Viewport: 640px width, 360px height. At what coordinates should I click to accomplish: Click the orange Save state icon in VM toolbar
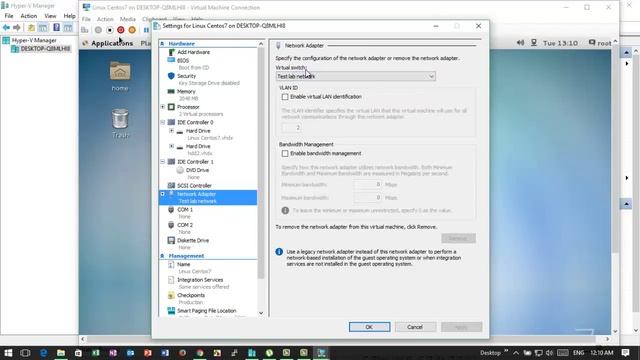[x=132, y=30]
